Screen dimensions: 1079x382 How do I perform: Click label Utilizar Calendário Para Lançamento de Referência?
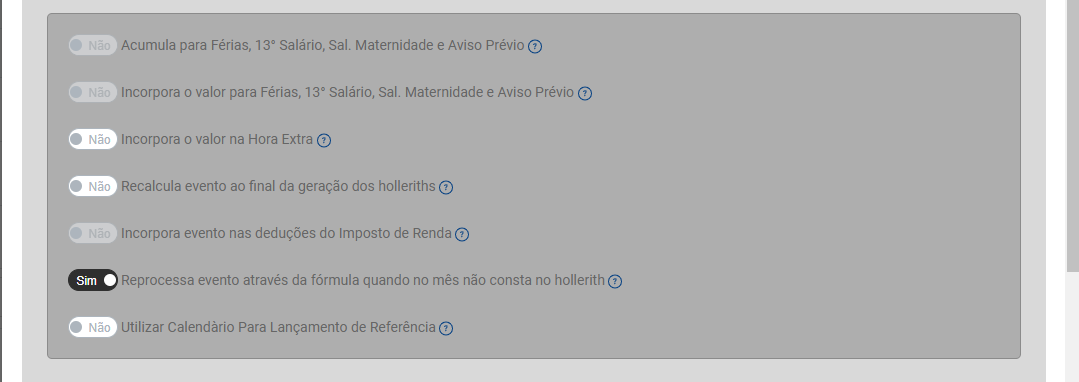click(x=278, y=328)
